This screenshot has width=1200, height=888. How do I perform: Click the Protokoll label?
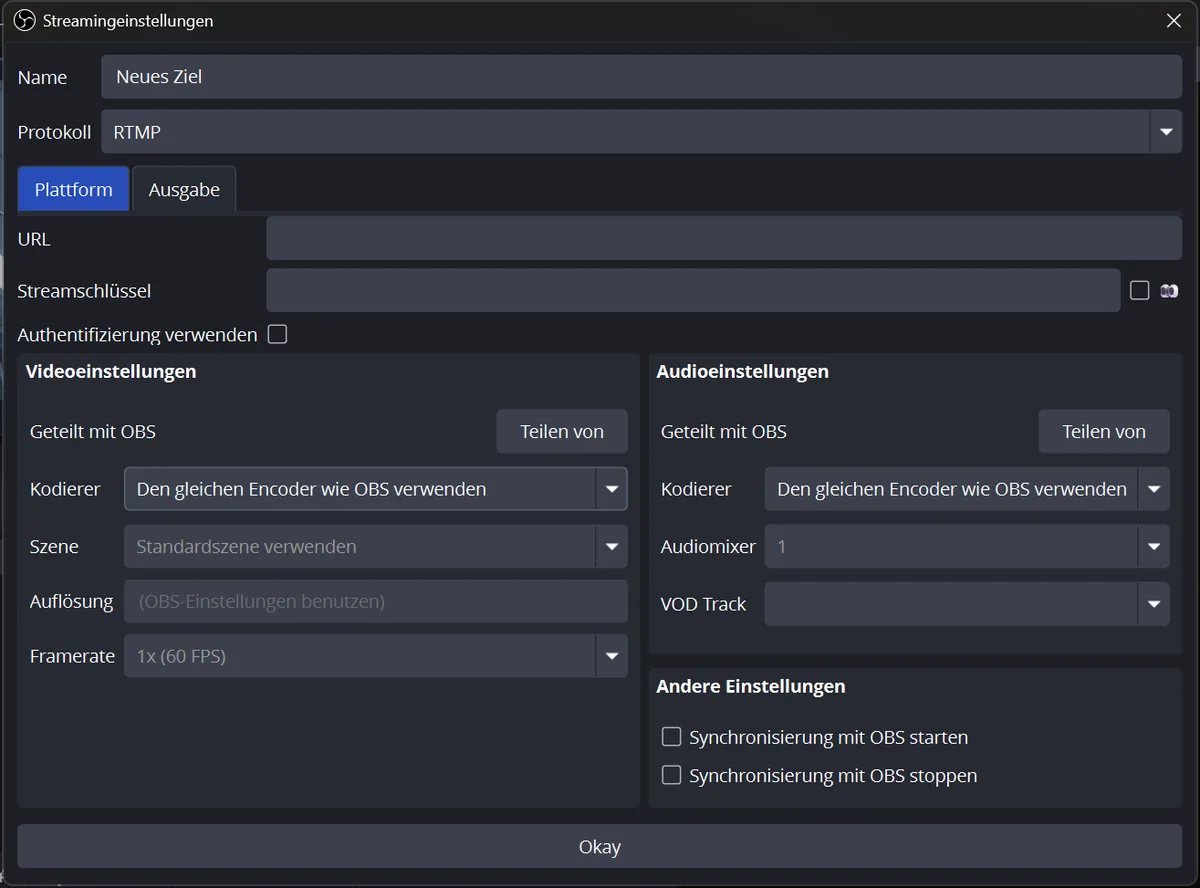tap(54, 132)
